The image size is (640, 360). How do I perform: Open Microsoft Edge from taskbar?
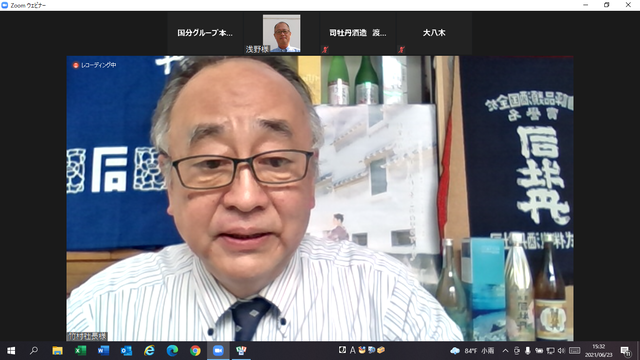[172, 351]
